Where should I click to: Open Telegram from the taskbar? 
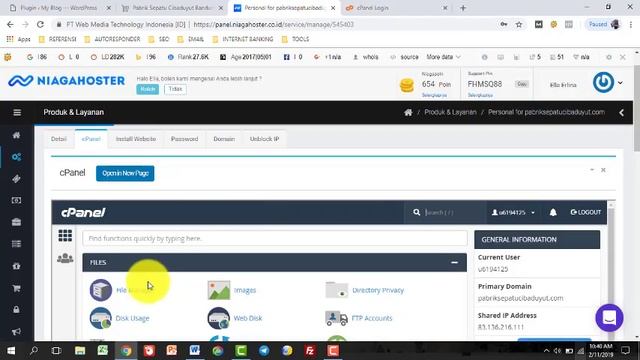point(264,351)
